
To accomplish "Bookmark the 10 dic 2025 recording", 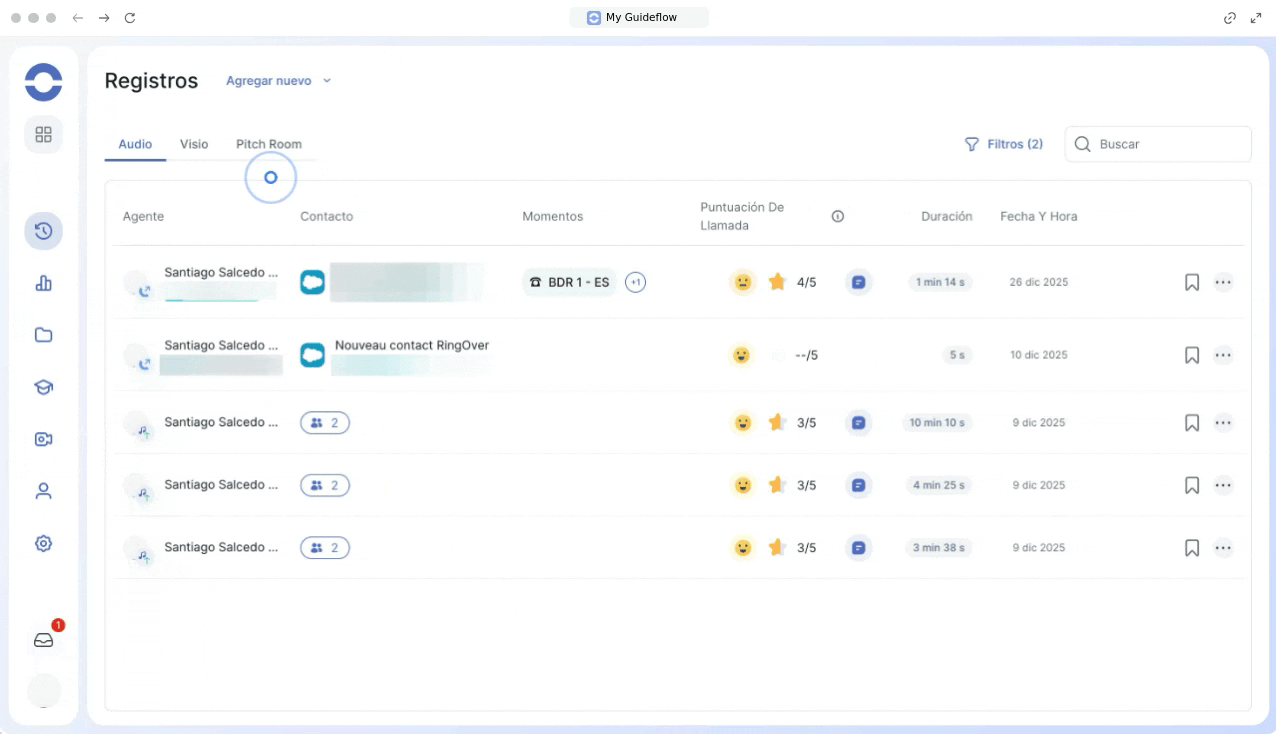I will (1191, 355).
